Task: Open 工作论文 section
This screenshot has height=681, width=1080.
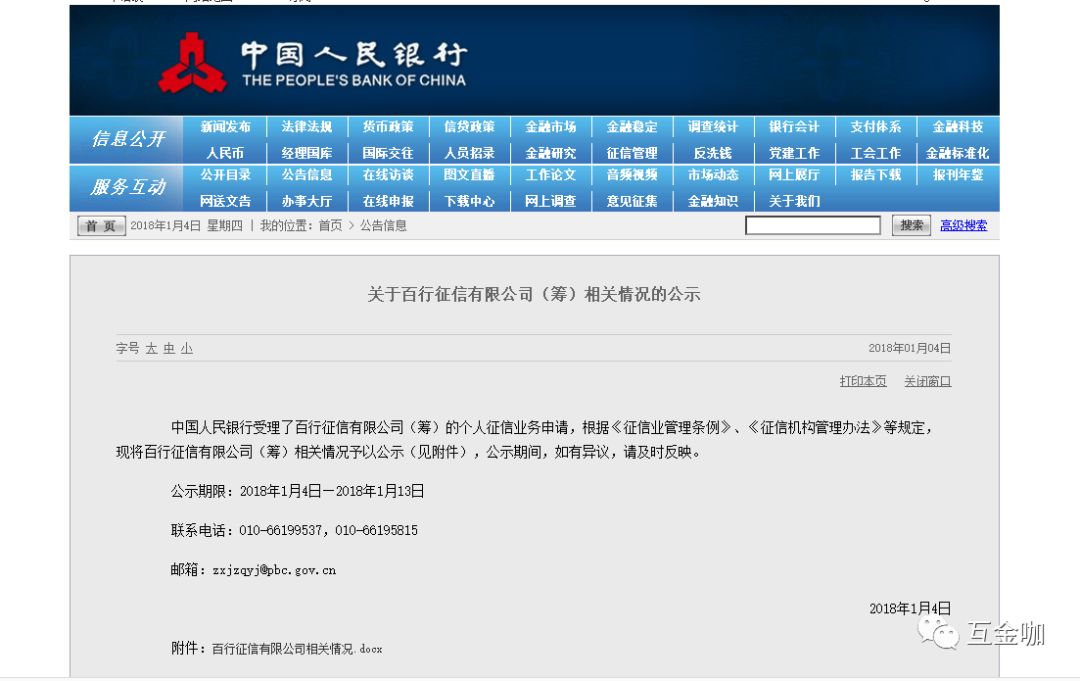Action: tap(550, 175)
